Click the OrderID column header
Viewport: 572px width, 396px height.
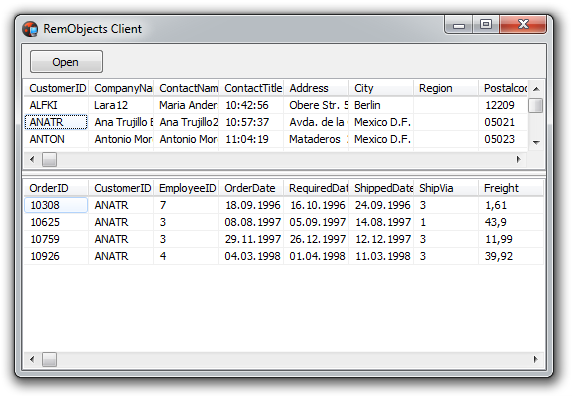tap(56, 188)
